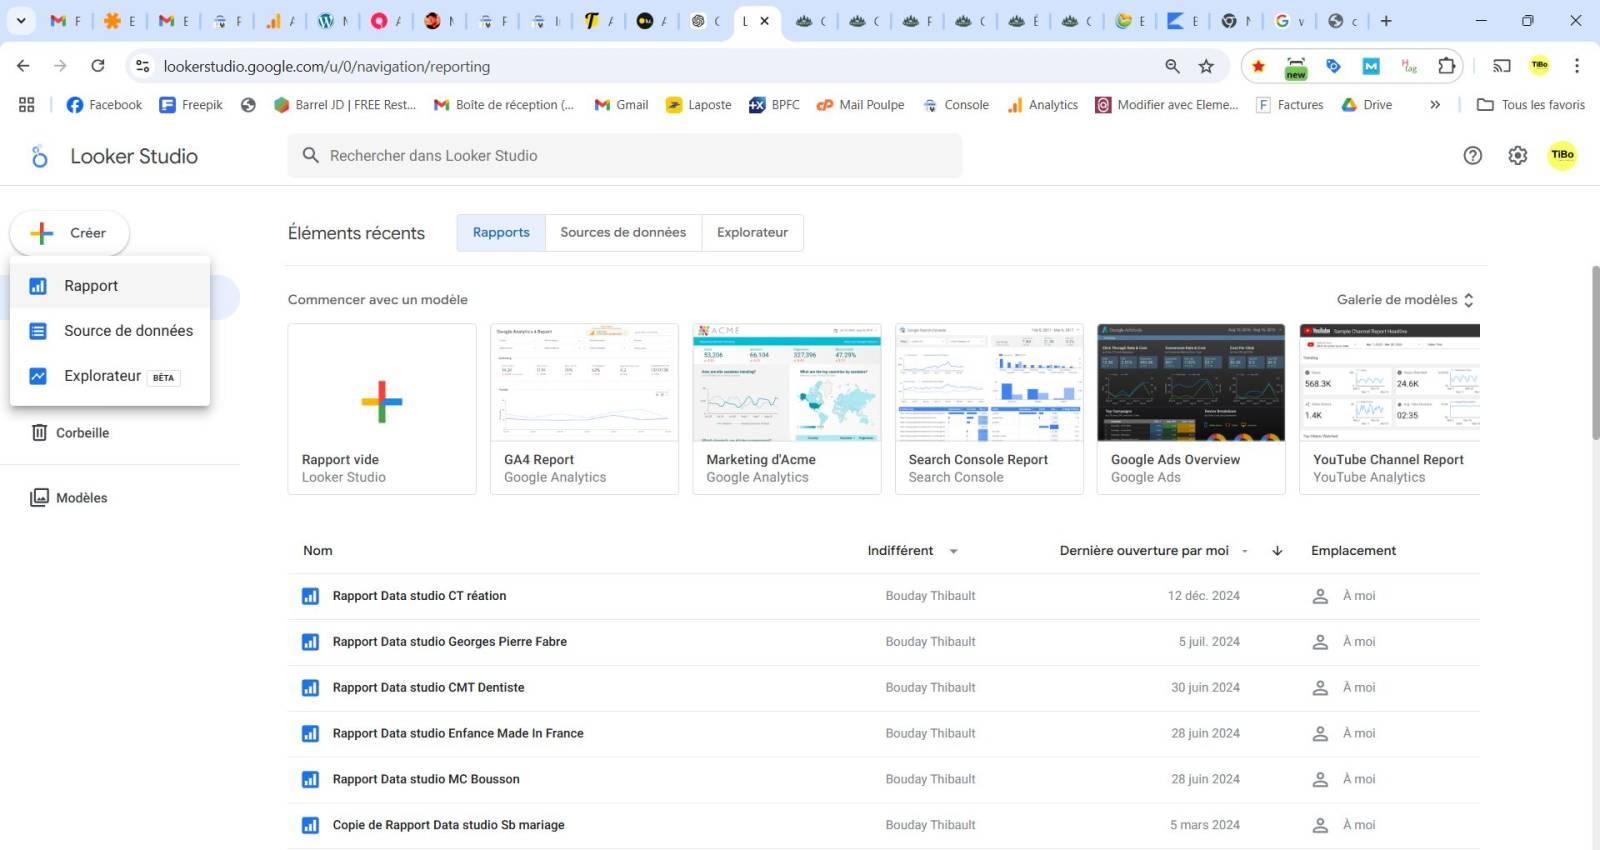Open the Looker Studio help icon
Image resolution: width=1600 pixels, height=850 pixels.
[x=1472, y=155]
